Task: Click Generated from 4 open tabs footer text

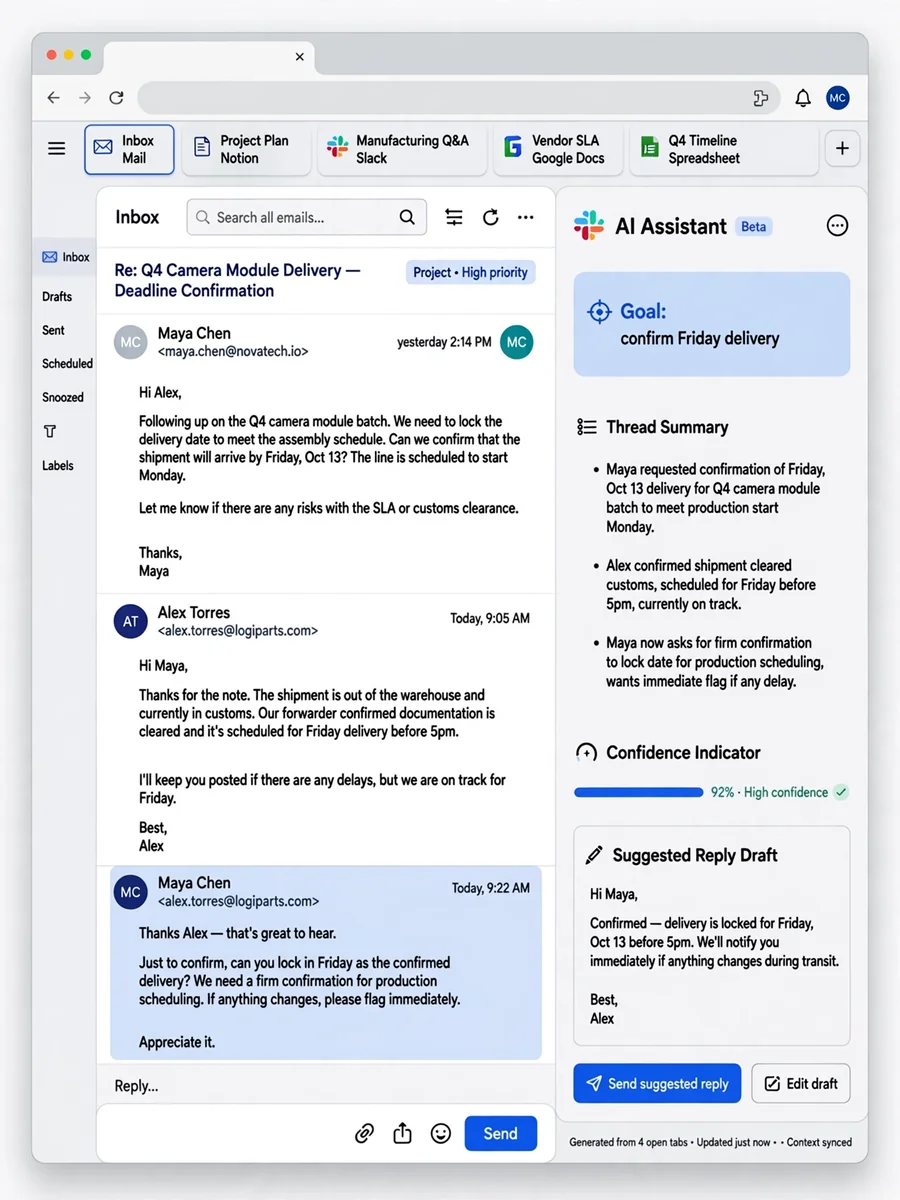Action: [628, 1142]
